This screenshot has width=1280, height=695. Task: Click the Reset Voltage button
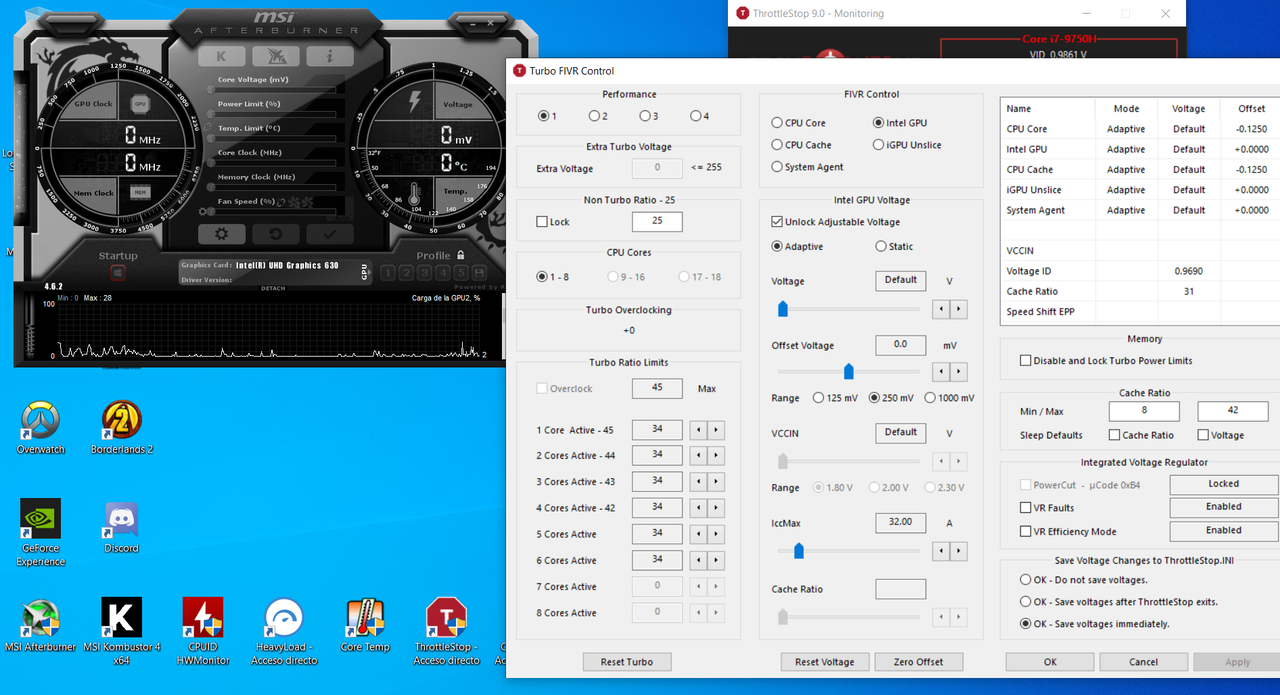click(x=825, y=662)
